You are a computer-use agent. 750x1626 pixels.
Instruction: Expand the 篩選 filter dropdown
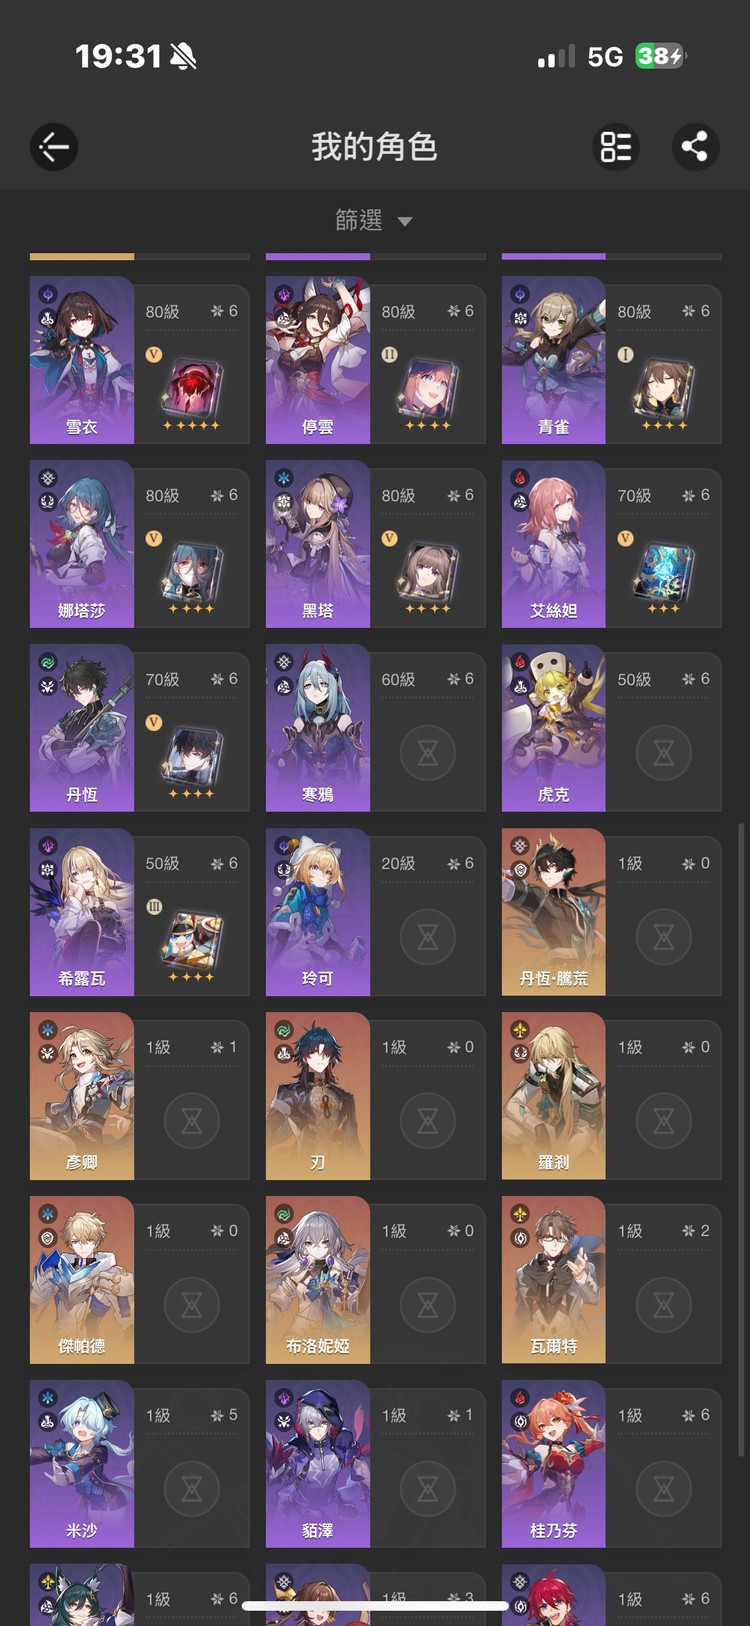374,220
